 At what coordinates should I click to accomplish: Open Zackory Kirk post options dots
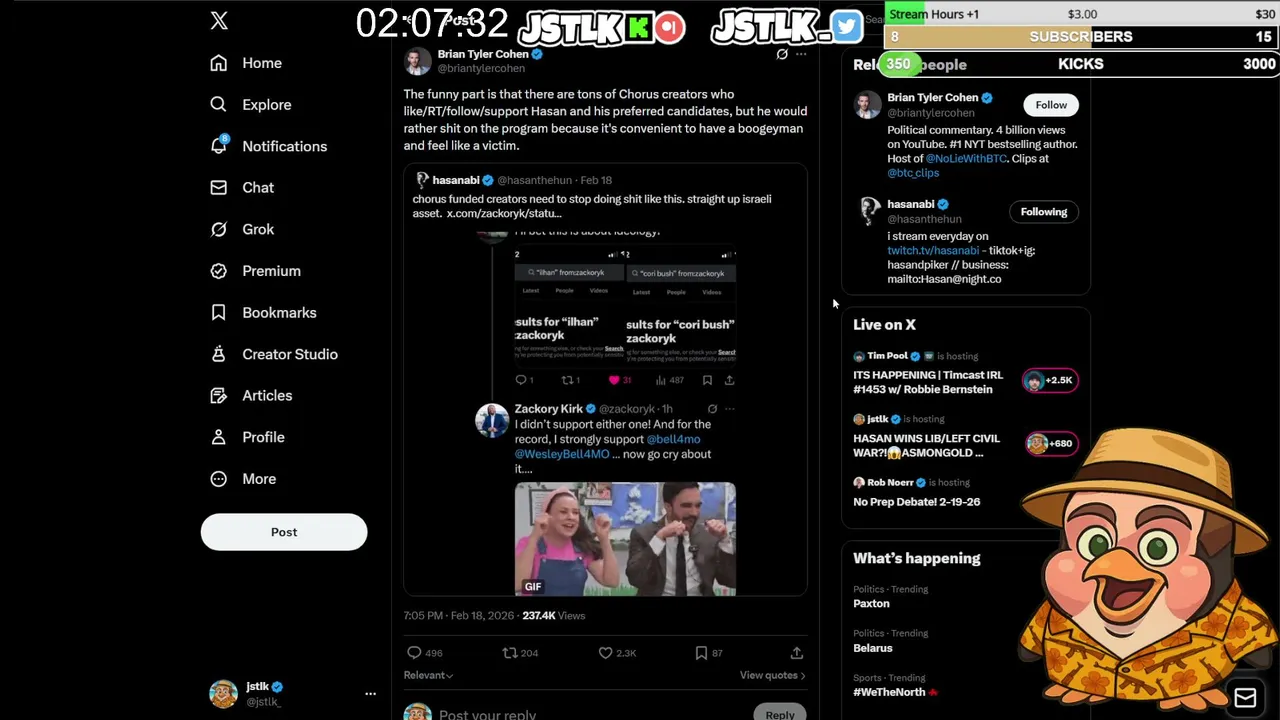click(x=729, y=409)
